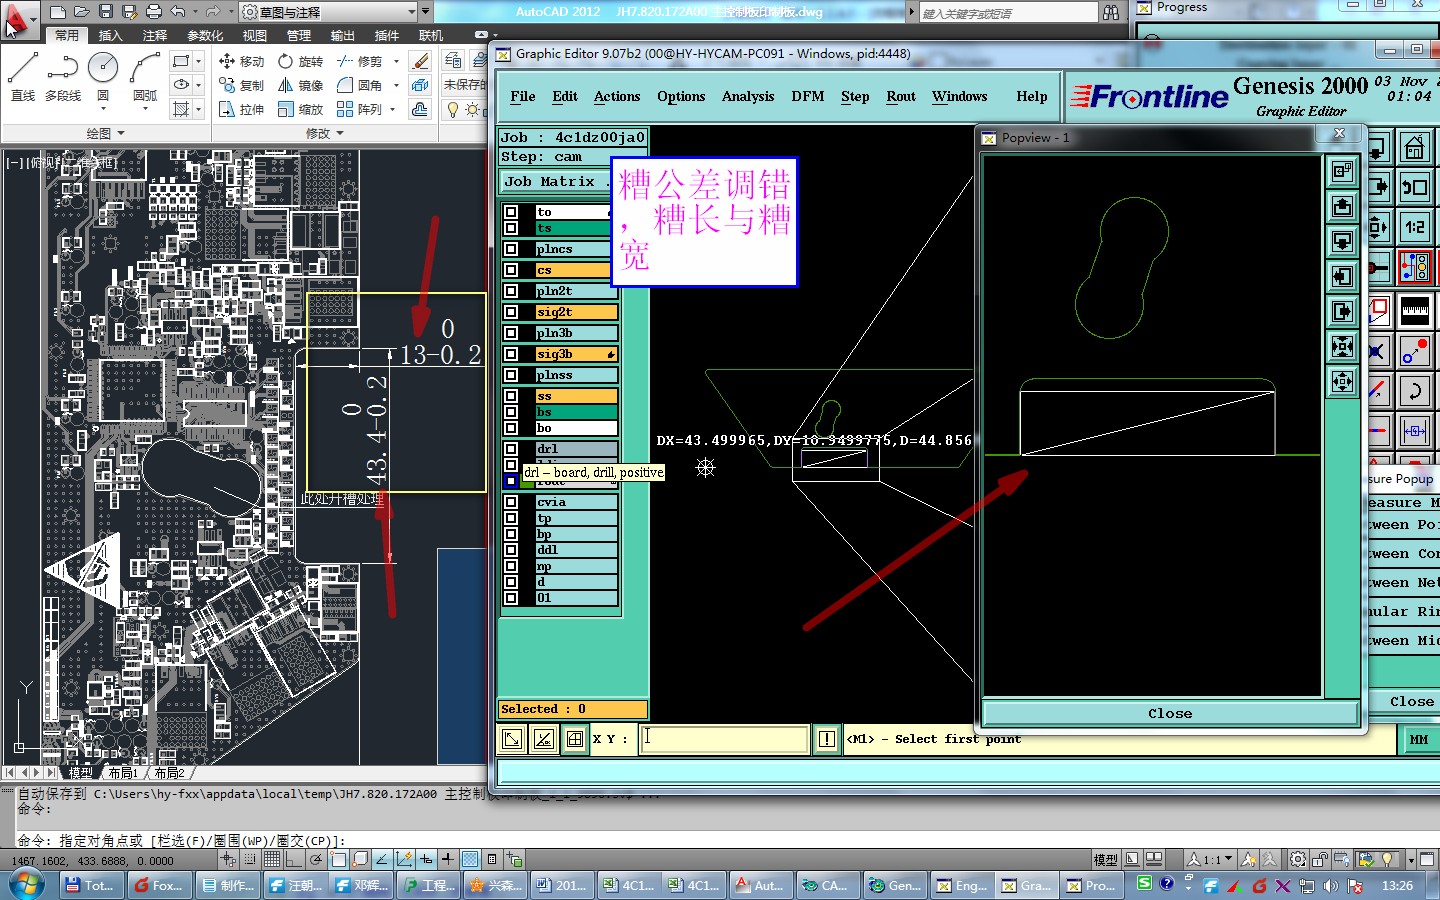Click the X Y coordinate input field
The image size is (1440, 900).
[x=722, y=739]
